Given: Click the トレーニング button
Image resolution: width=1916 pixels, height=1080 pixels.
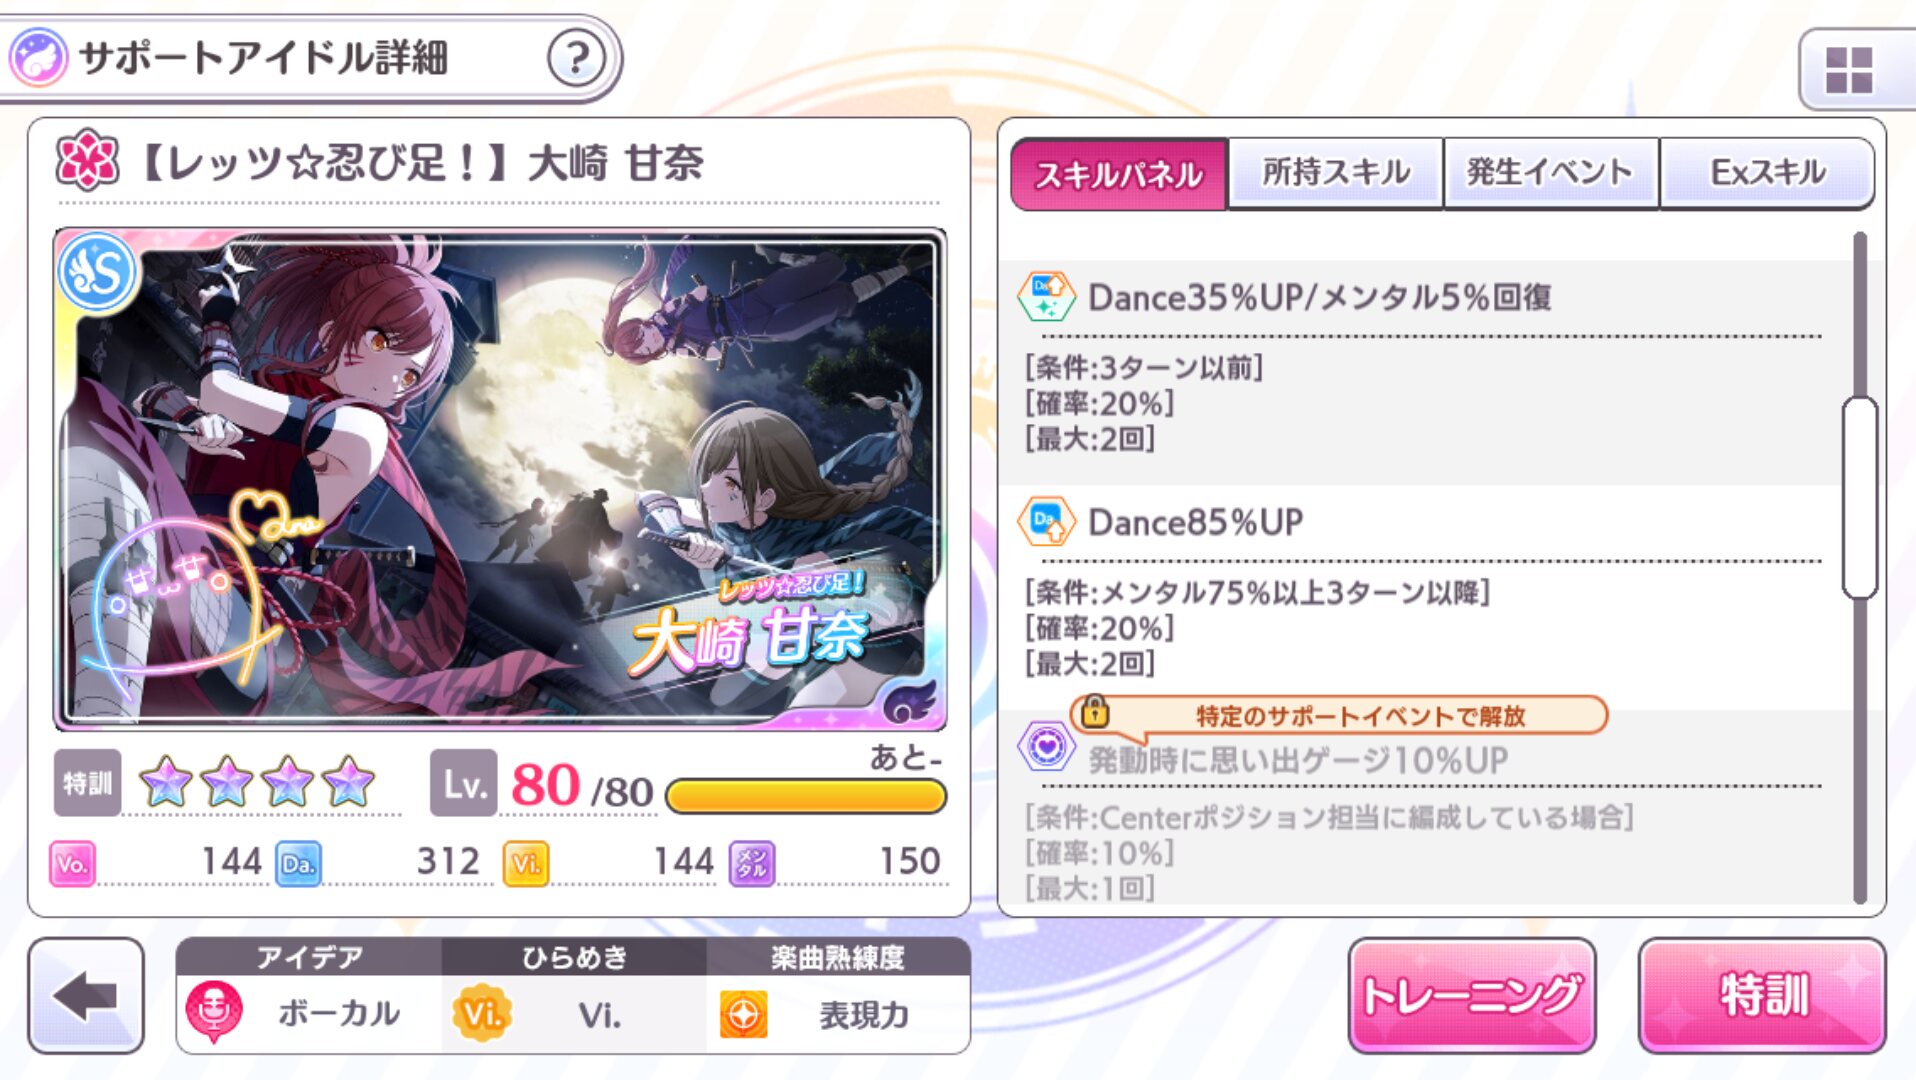Looking at the screenshot, I should pyautogui.click(x=1471, y=995).
